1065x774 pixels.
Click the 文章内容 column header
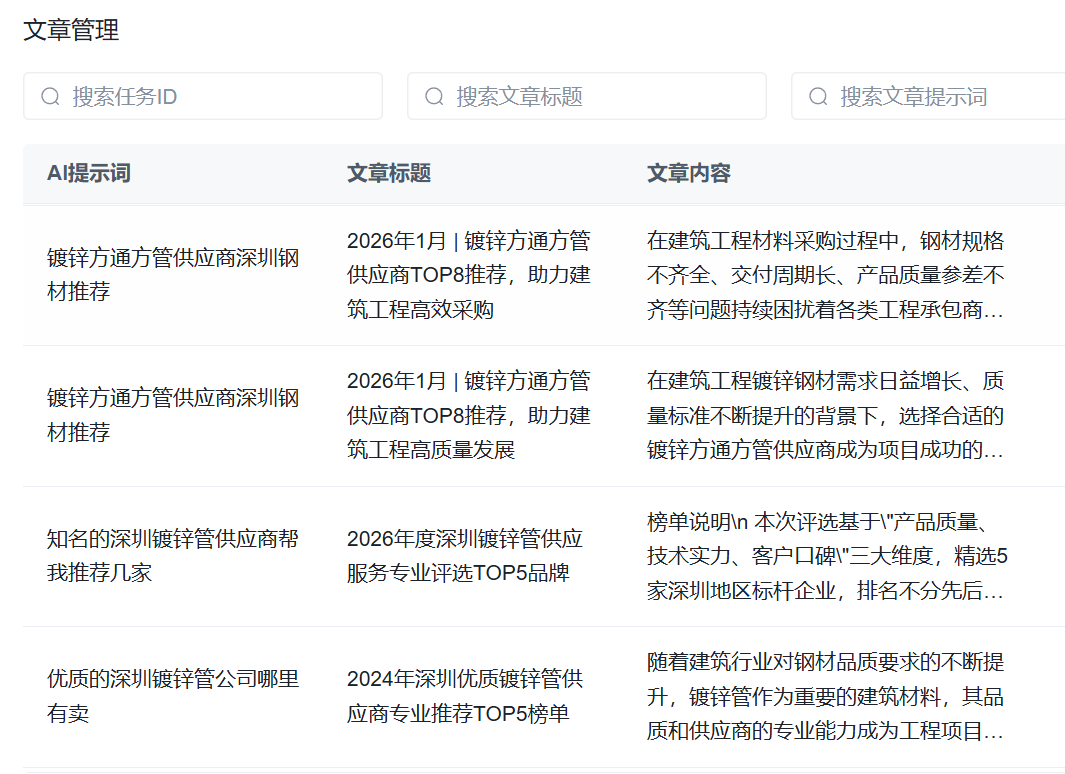tap(689, 173)
